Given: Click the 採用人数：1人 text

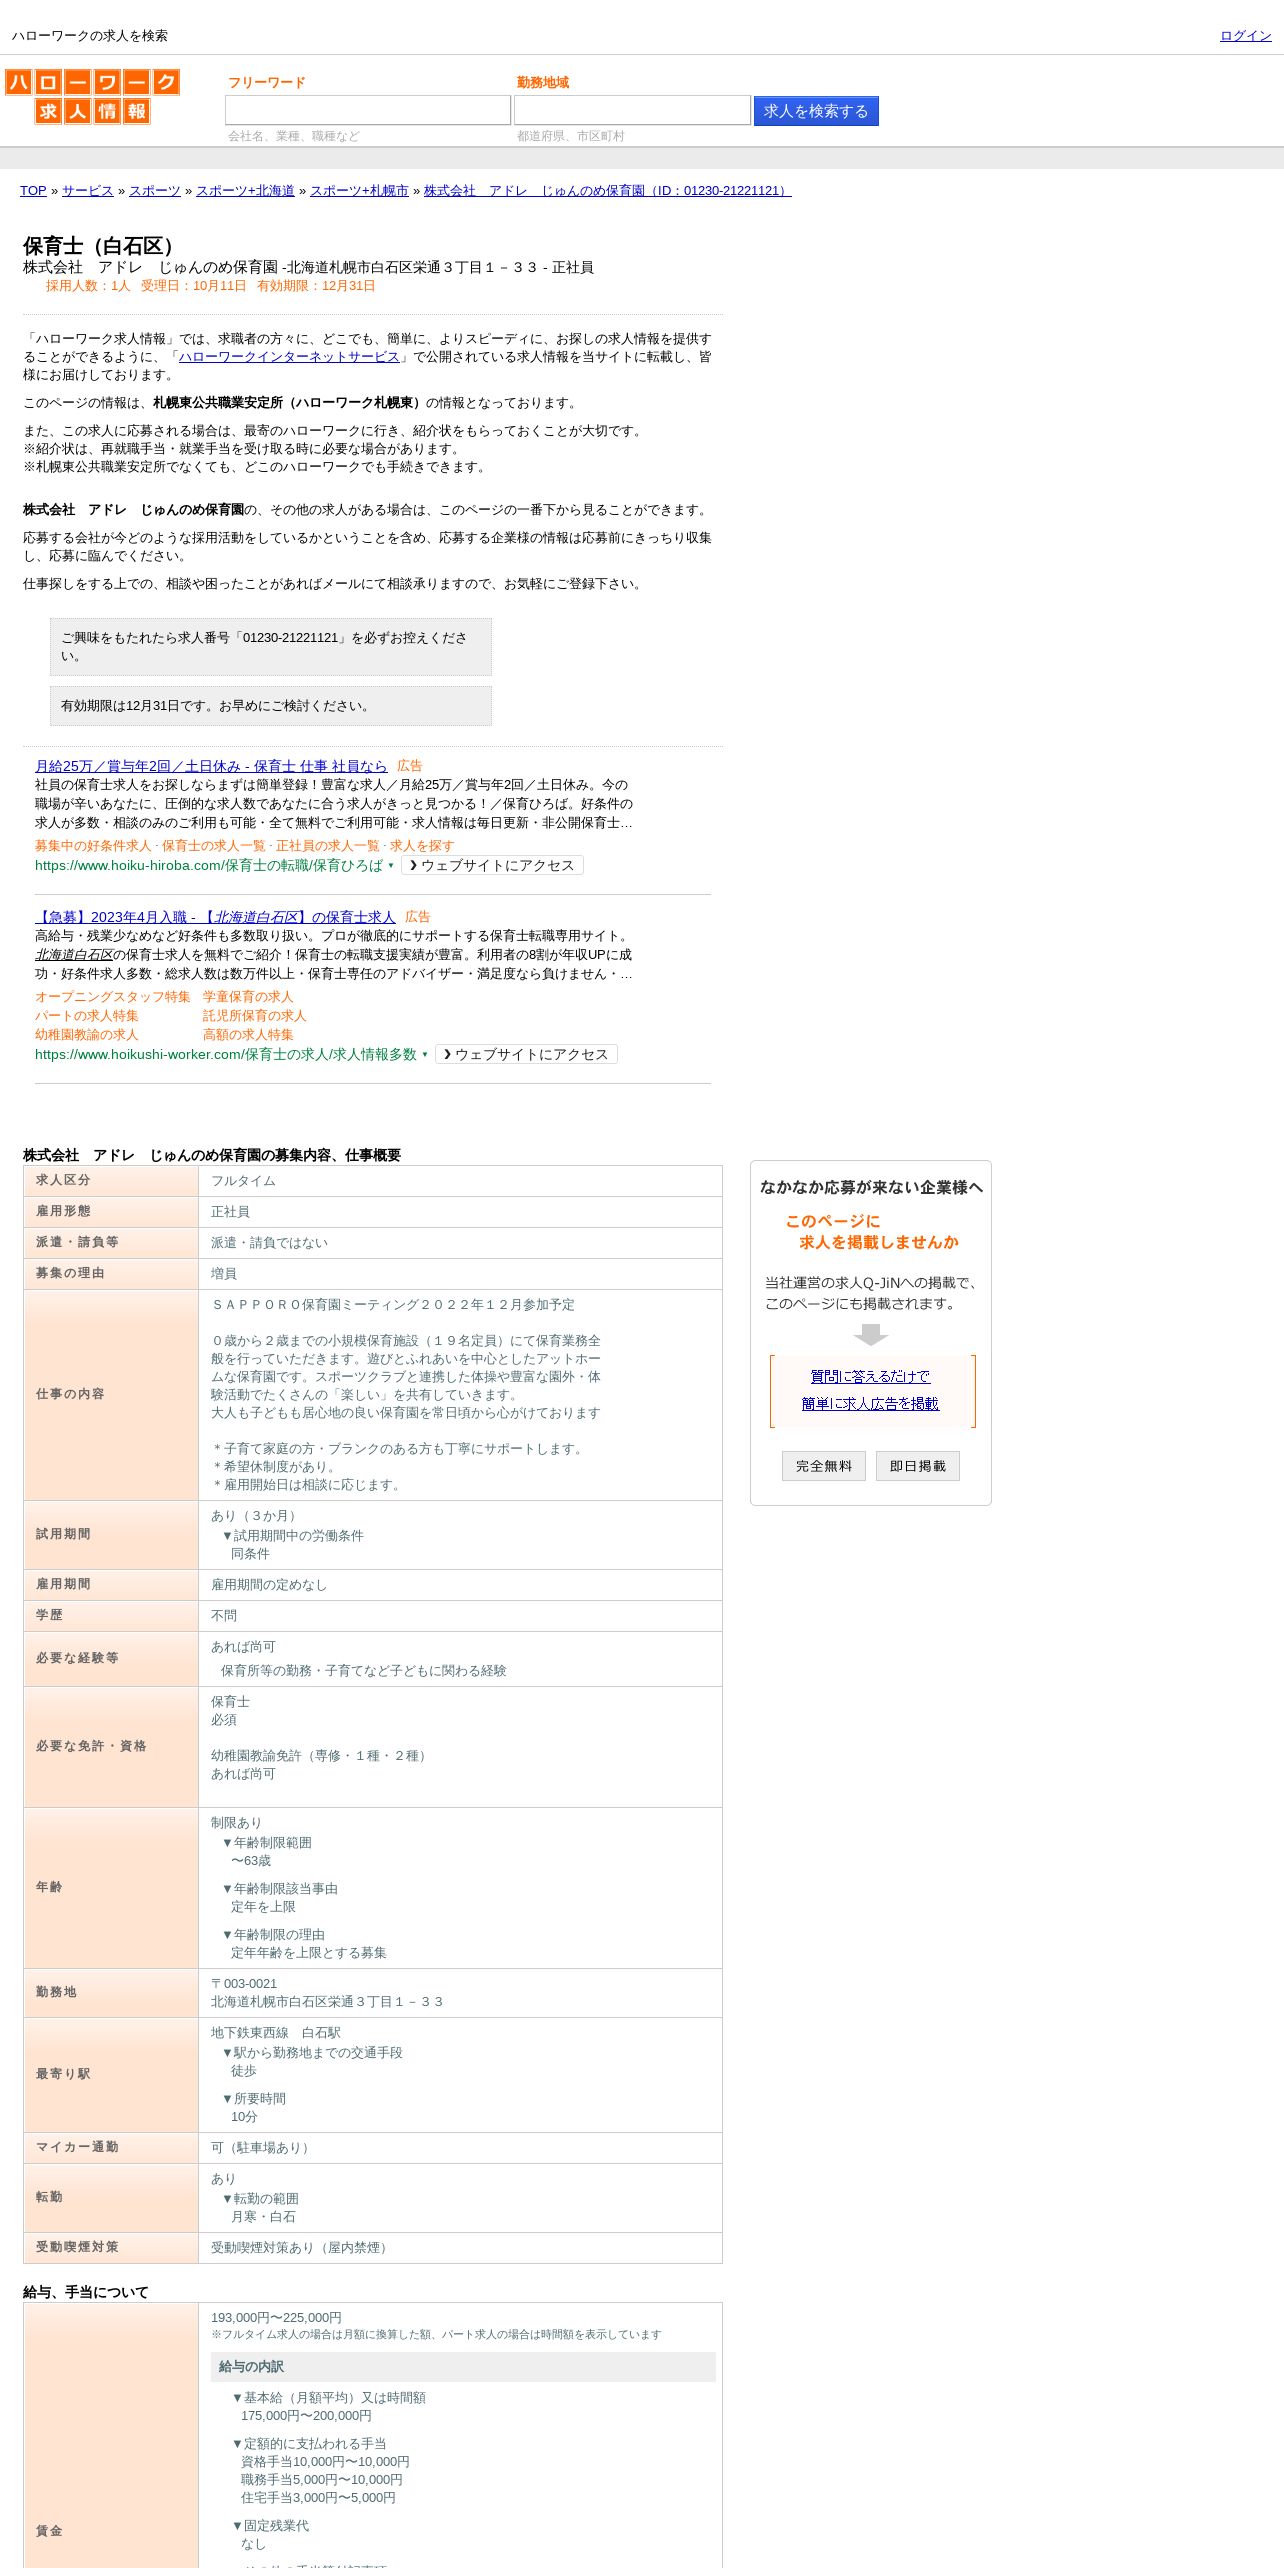Looking at the screenshot, I should (x=88, y=286).
